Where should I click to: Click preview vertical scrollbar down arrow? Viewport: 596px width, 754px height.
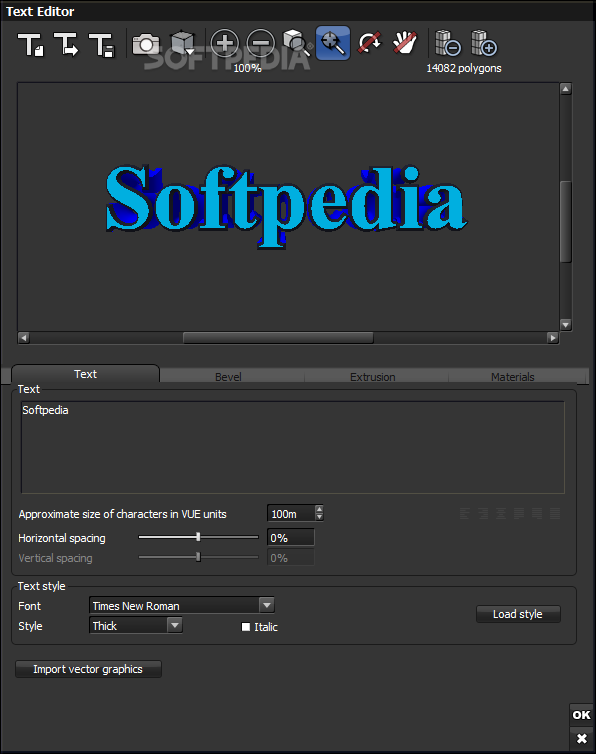566,325
